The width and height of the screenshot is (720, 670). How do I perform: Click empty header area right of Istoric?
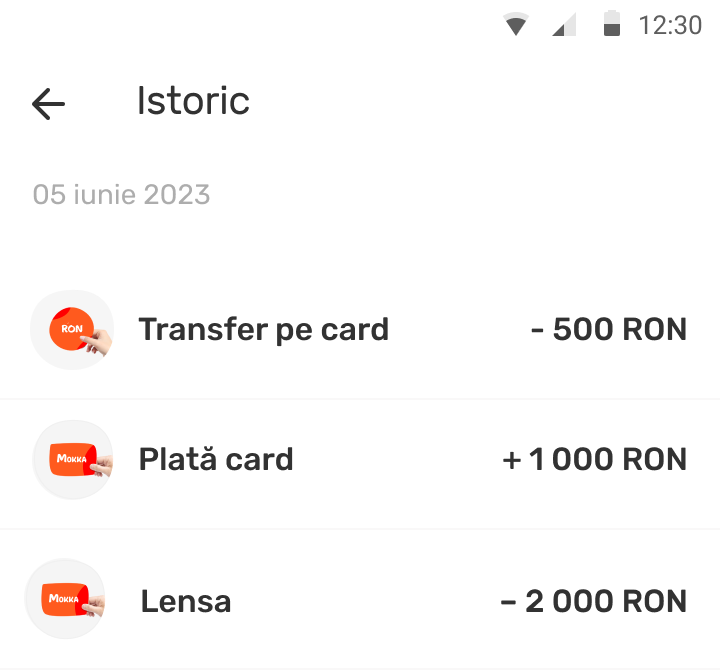coord(480,102)
